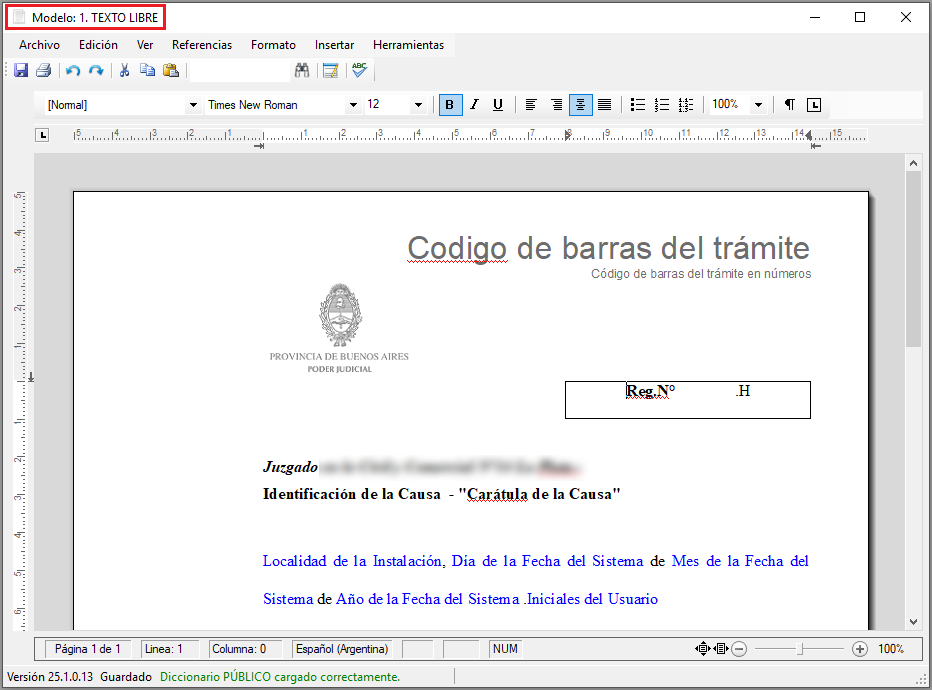The height and width of the screenshot is (690, 932).
Task: Apply multilevel numbered list formatting
Action: click(686, 105)
